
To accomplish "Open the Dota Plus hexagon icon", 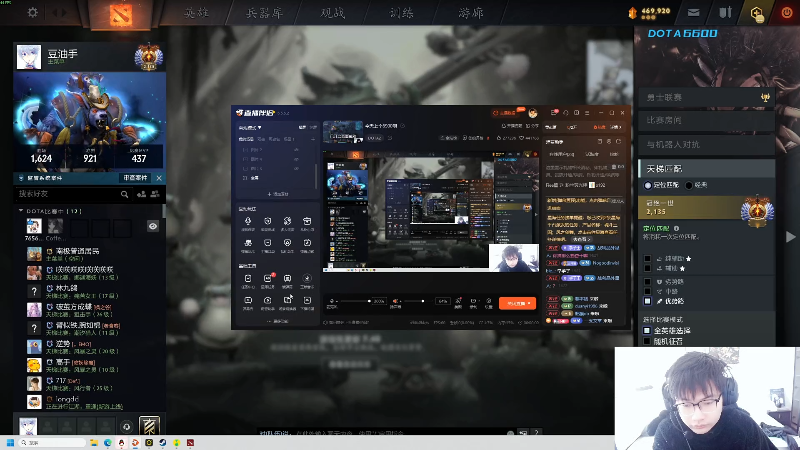I will point(757,13).
